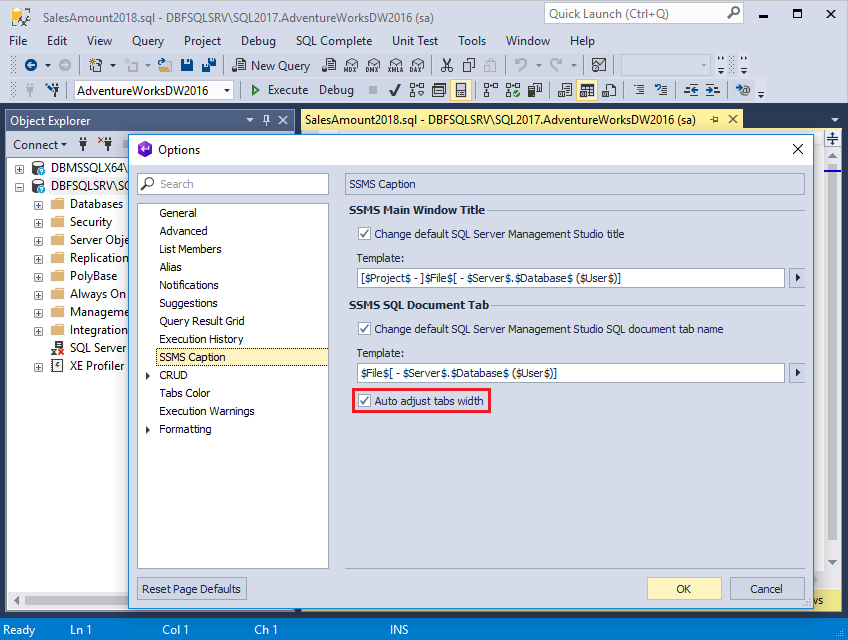The height and width of the screenshot is (640, 848).
Task: Click the New Query toolbar button
Action: [x=271, y=65]
